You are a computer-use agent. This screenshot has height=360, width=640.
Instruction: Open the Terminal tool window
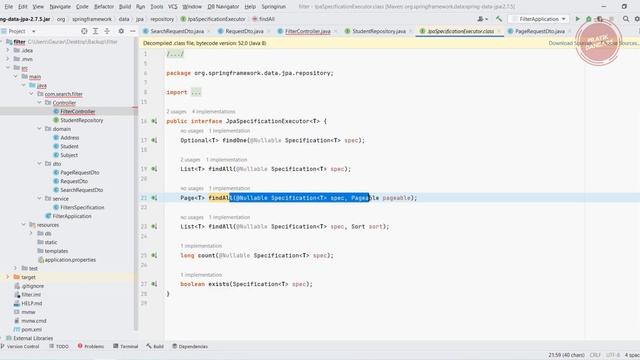tap(126, 347)
